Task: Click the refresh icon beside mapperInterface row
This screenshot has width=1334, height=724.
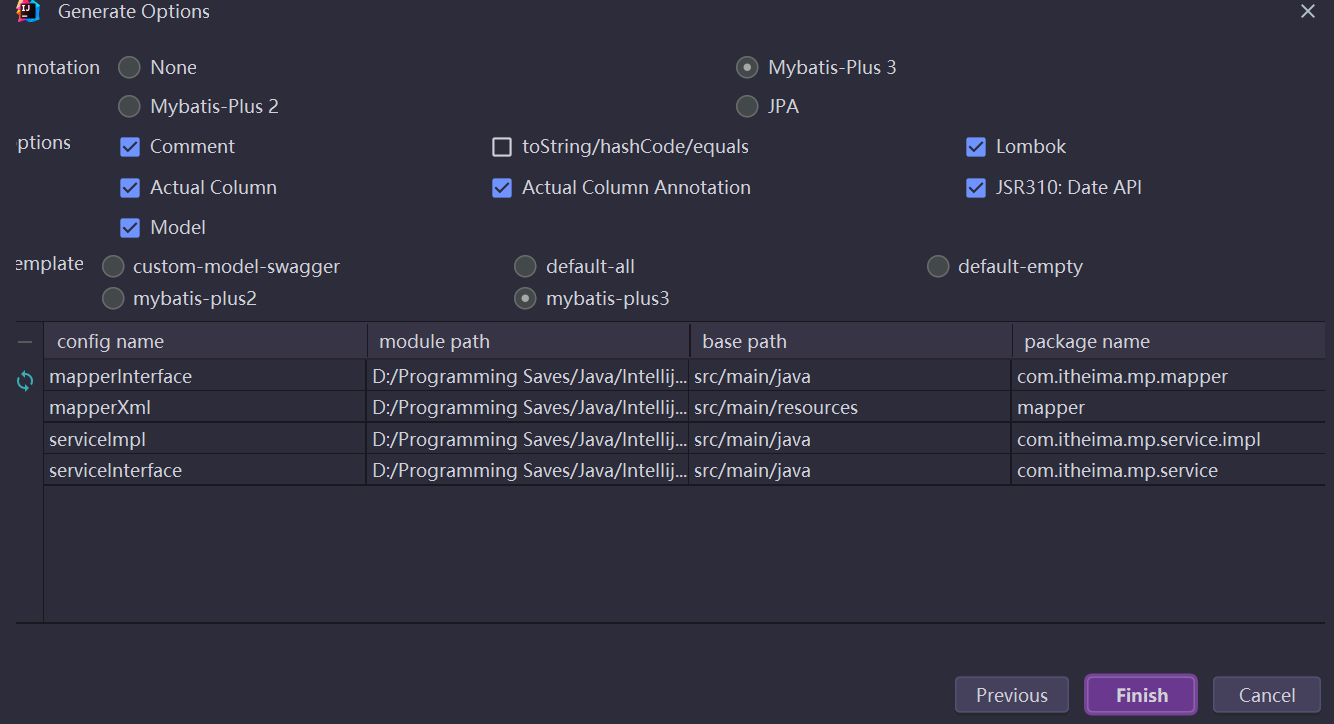Action: [x=25, y=380]
